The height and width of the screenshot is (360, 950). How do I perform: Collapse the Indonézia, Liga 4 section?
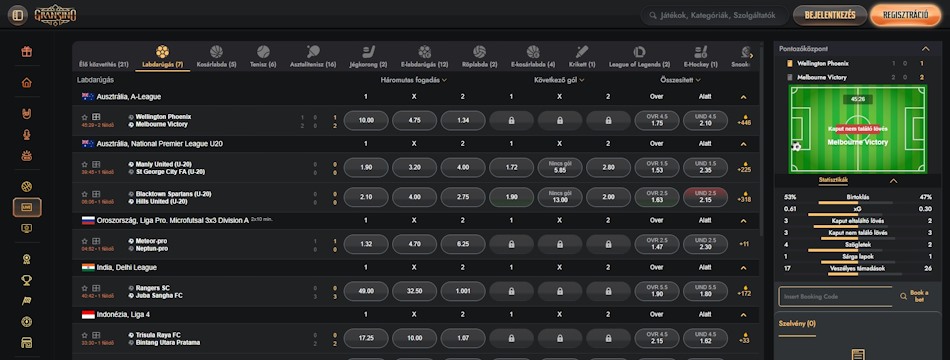pos(743,315)
